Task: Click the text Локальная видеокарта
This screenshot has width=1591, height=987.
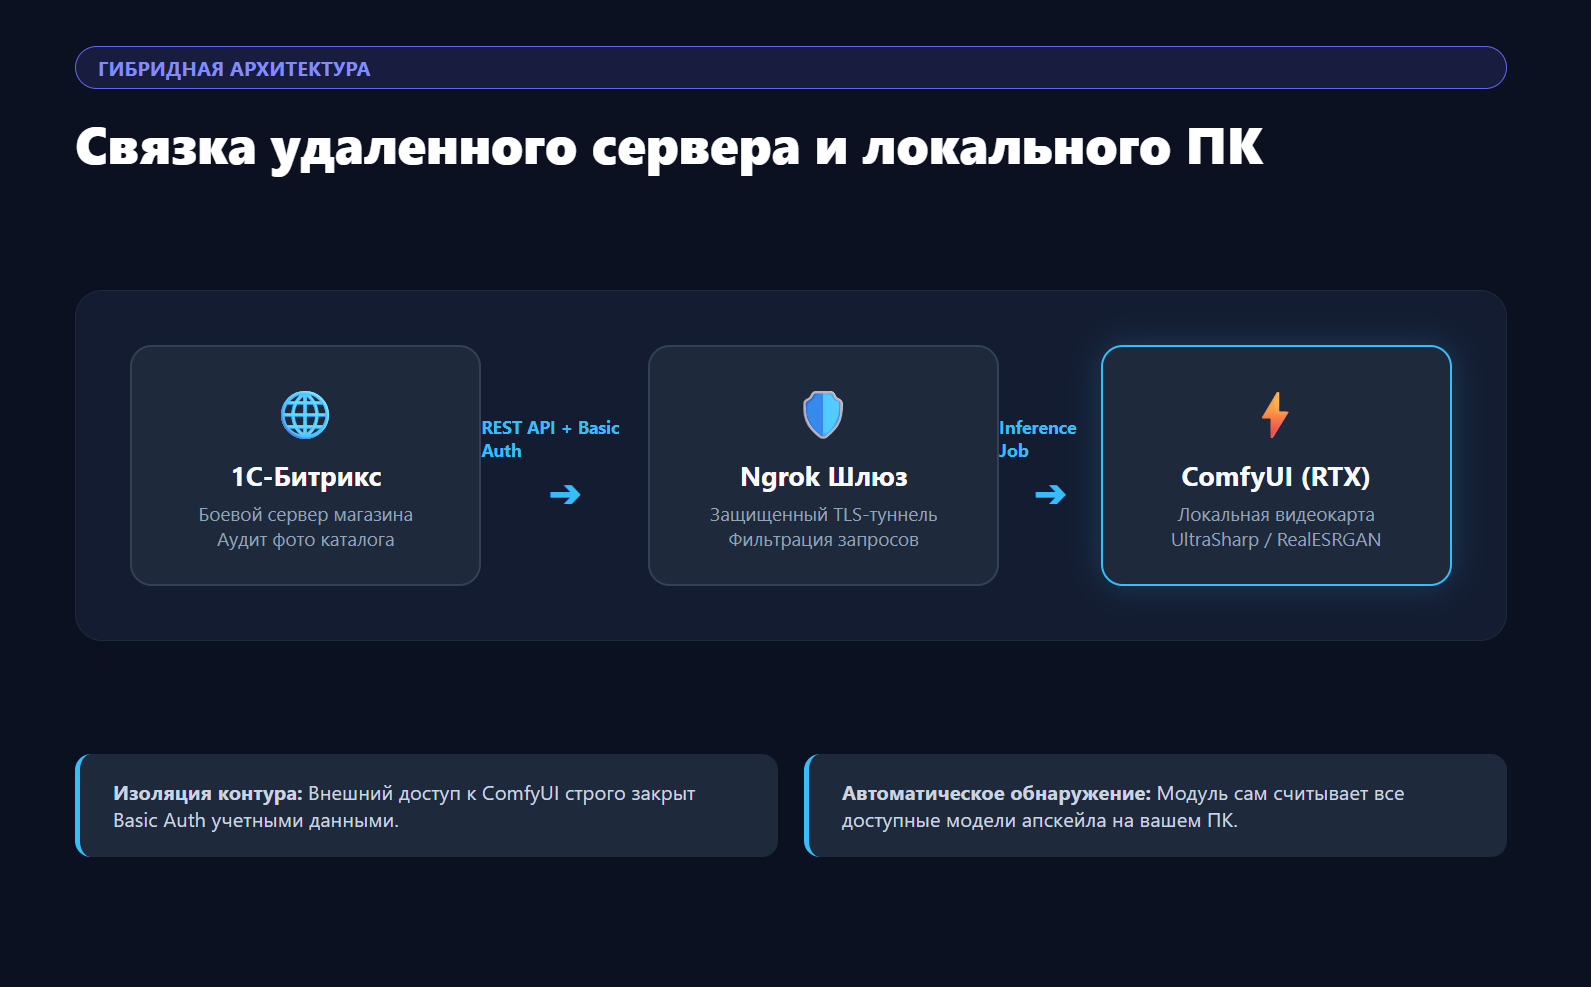Action: (x=1276, y=515)
